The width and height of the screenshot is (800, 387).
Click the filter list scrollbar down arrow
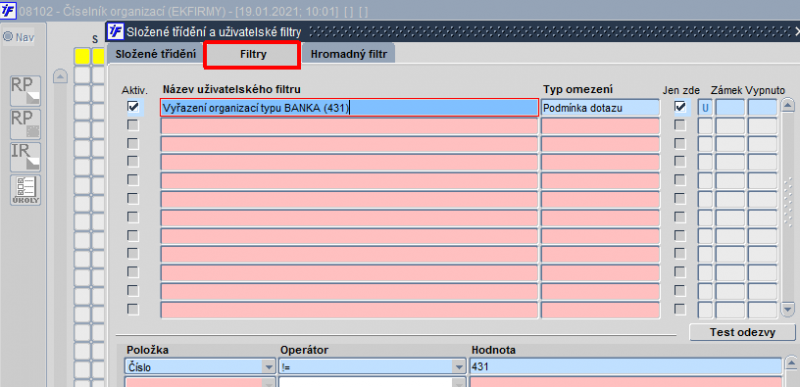(x=788, y=309)
